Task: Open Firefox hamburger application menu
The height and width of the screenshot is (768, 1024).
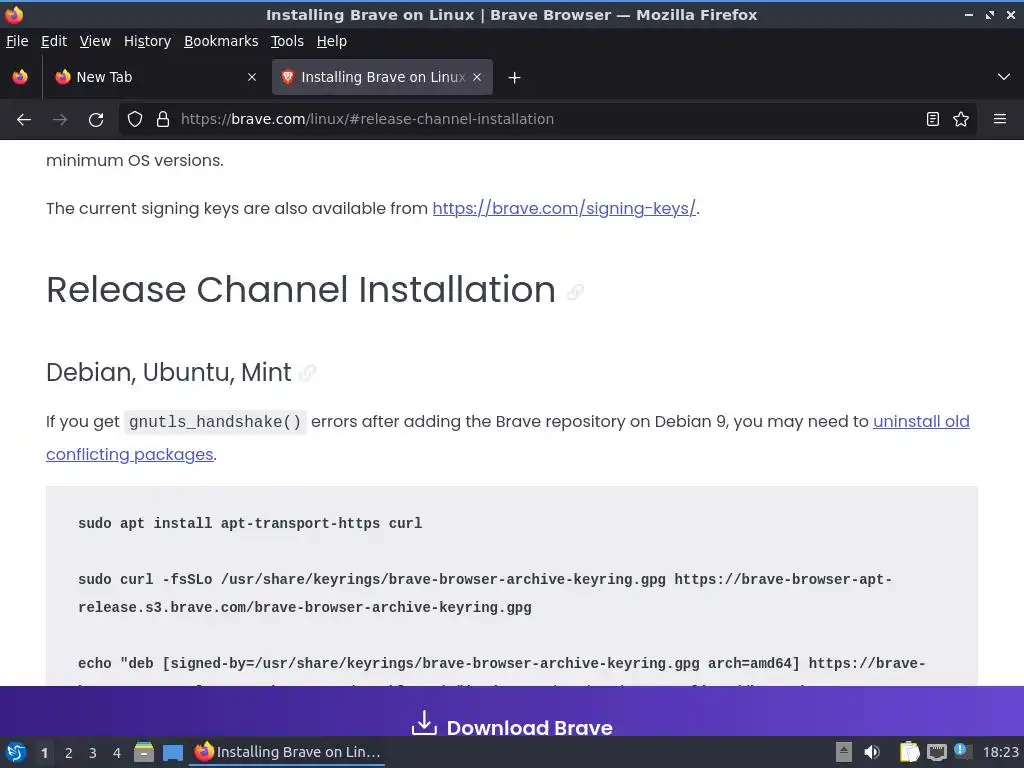Action: coord(1000,119)
